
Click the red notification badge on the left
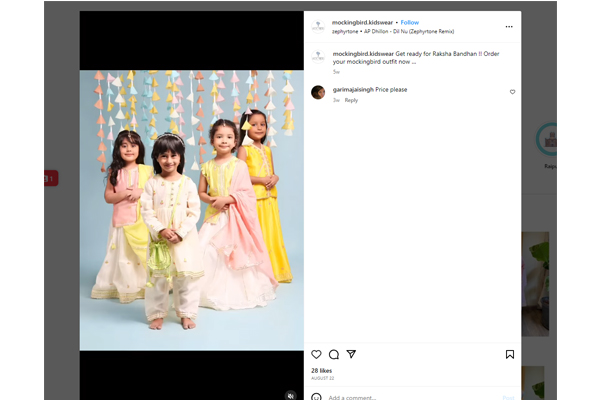click(50, 178)
